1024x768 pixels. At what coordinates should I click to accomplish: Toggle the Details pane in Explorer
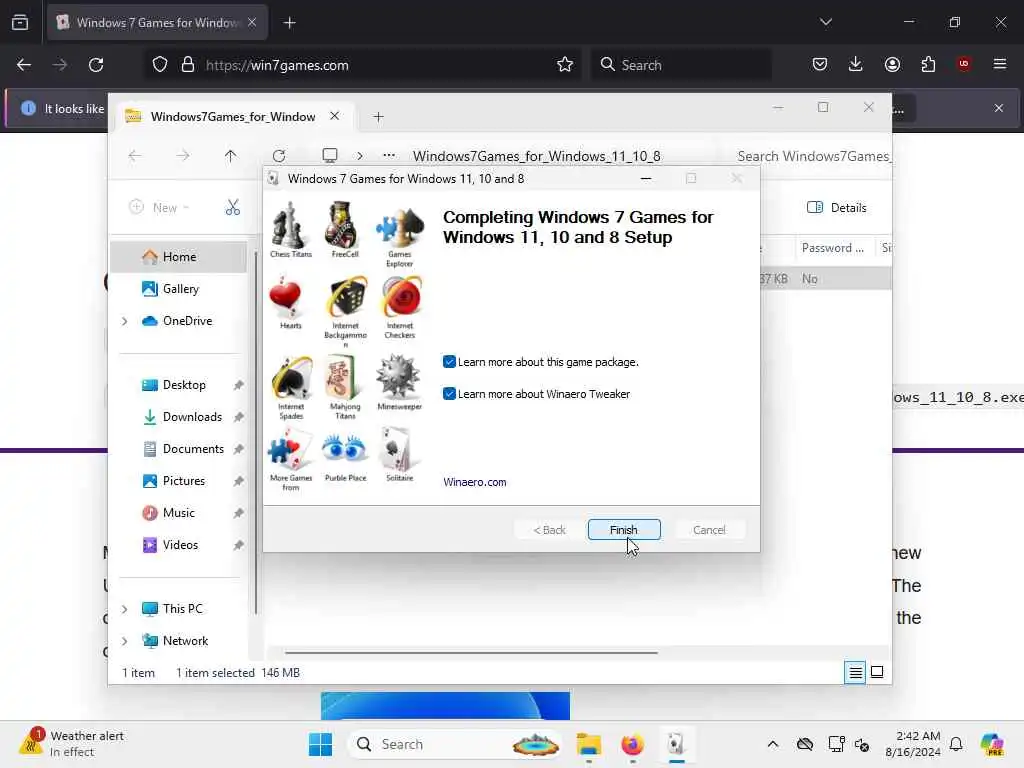click(837, 208)
